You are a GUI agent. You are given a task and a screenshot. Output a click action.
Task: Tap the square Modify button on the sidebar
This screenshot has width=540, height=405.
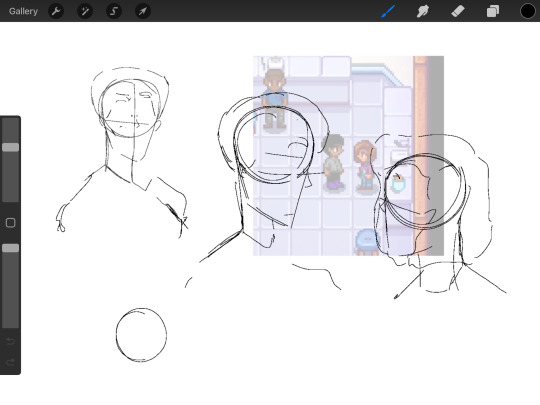tap(11, 223)
